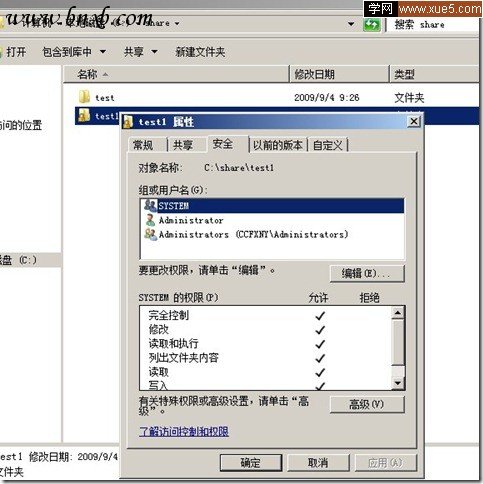
Task: Expand the 包含到库中 dropdown menu
Action: [x=103, y=52]
